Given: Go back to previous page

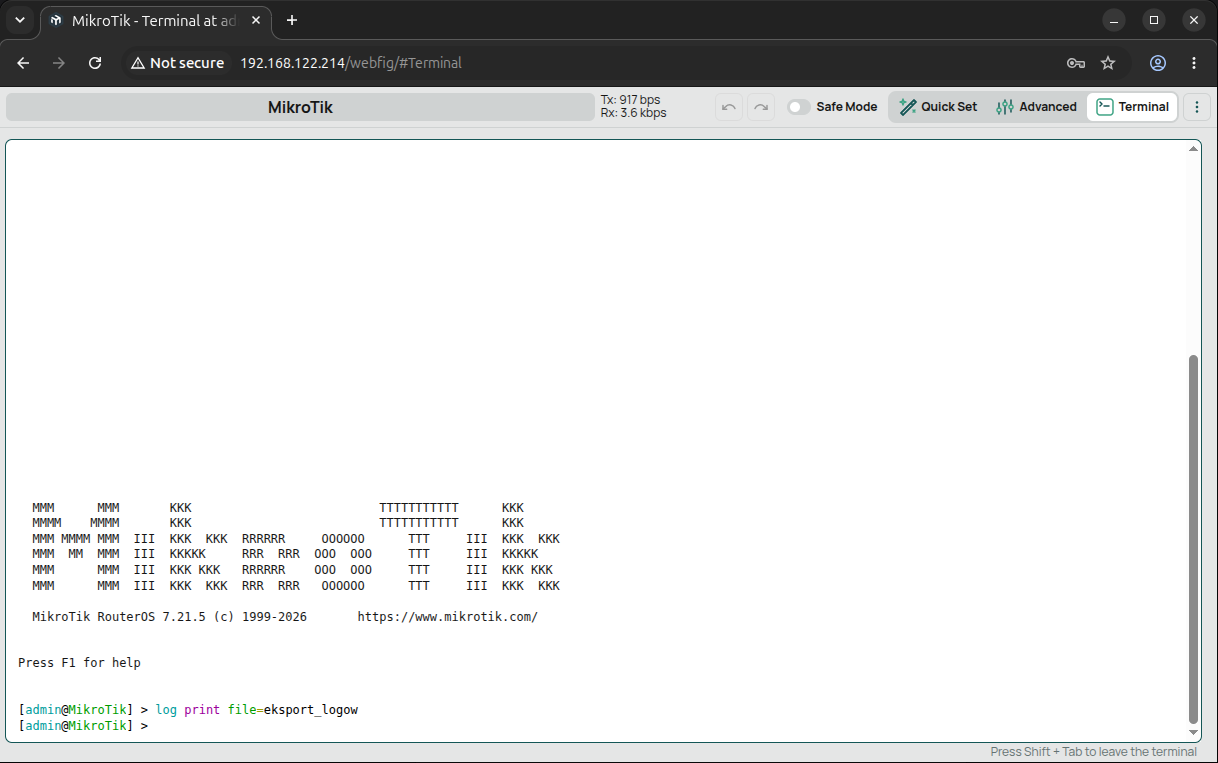Looking at the screenshot, I should (24, 63).
